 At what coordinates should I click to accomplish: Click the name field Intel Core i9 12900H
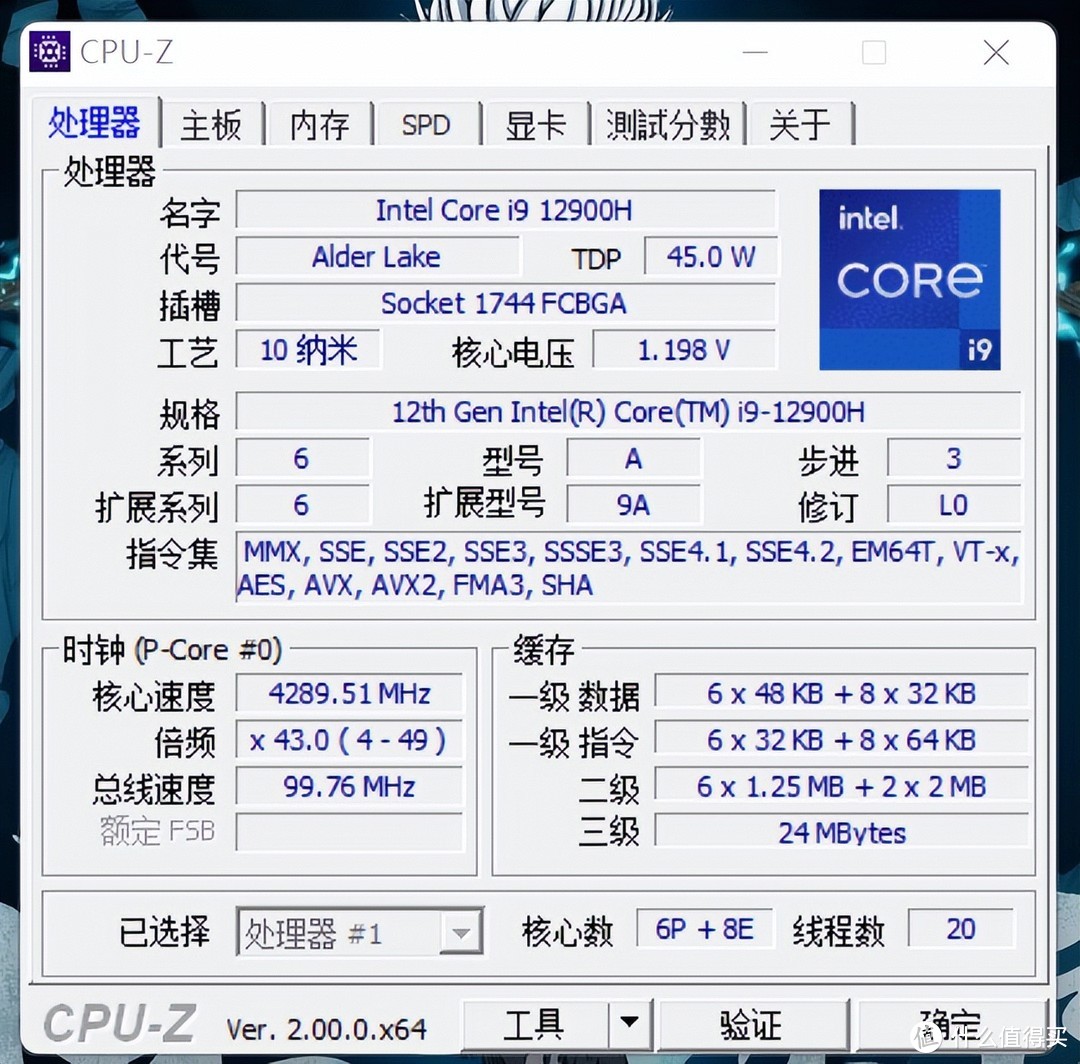pyautogui.click(x=505, y=210)
